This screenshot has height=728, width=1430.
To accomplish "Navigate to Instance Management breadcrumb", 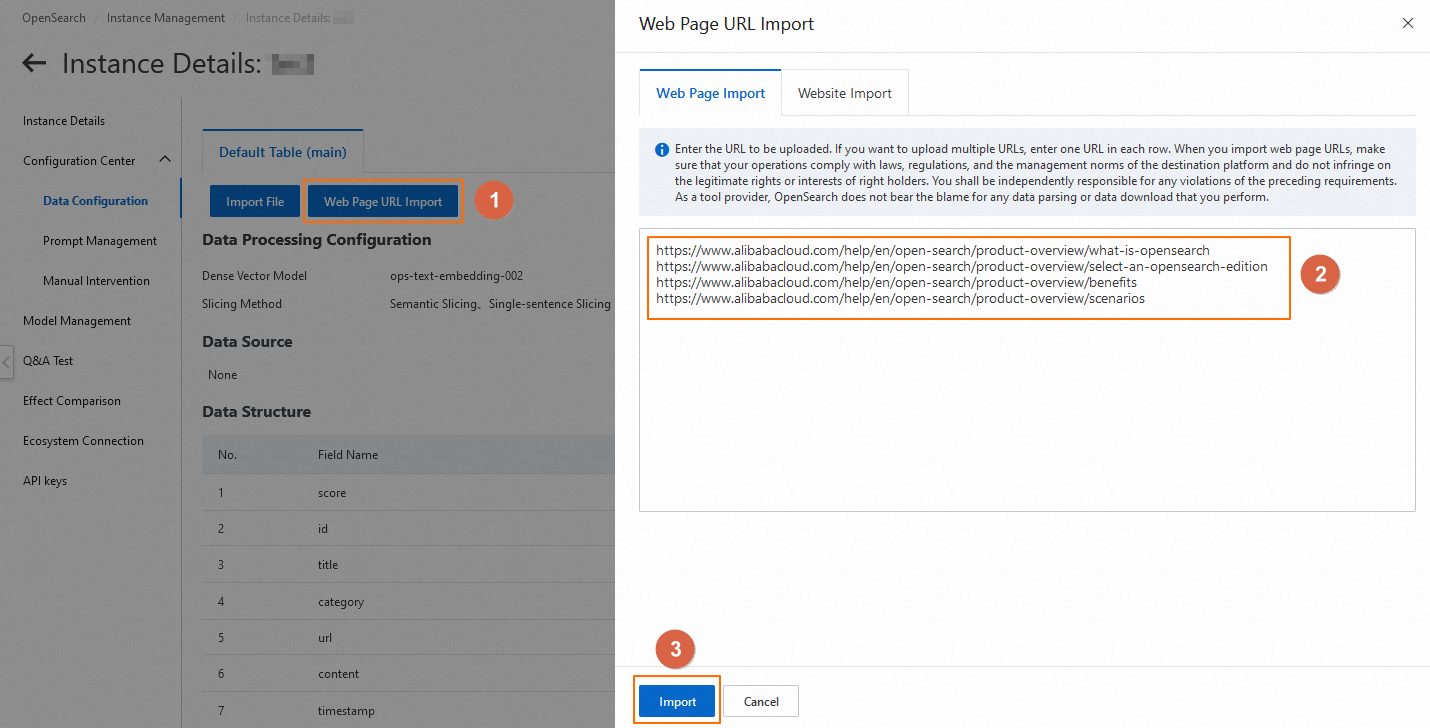I will point(166,18).
